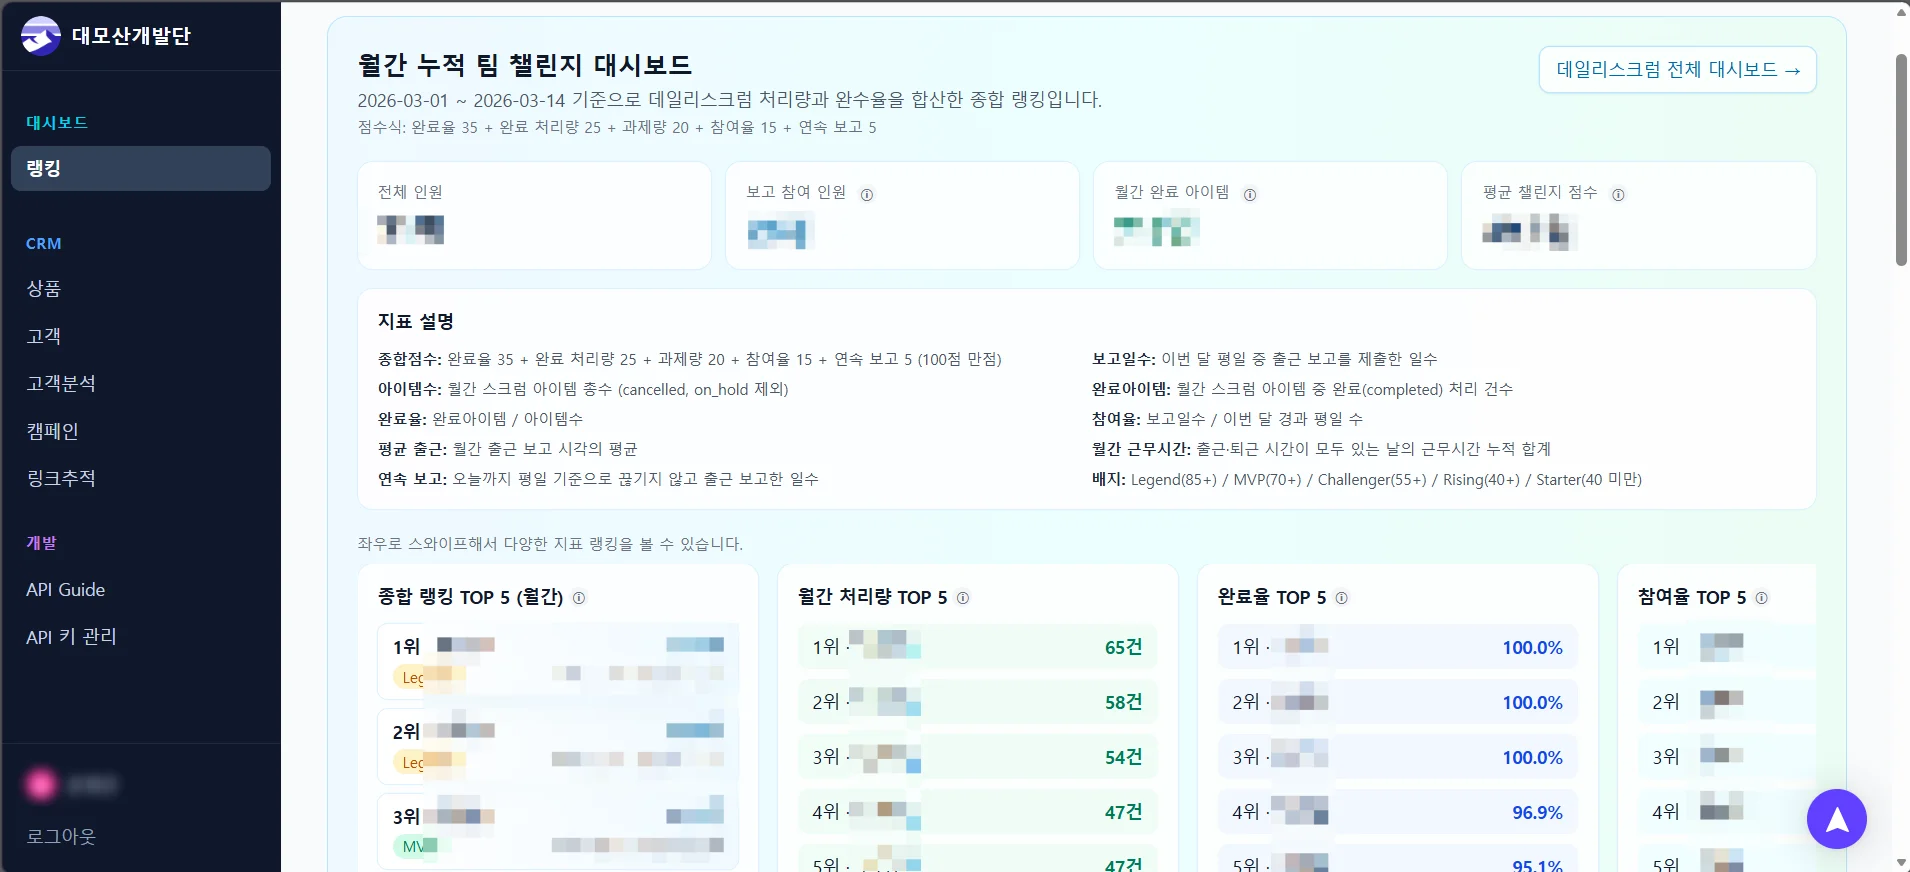Open the API Guide page
Screen dimensions: 1910x872
[x=66, y=590]
